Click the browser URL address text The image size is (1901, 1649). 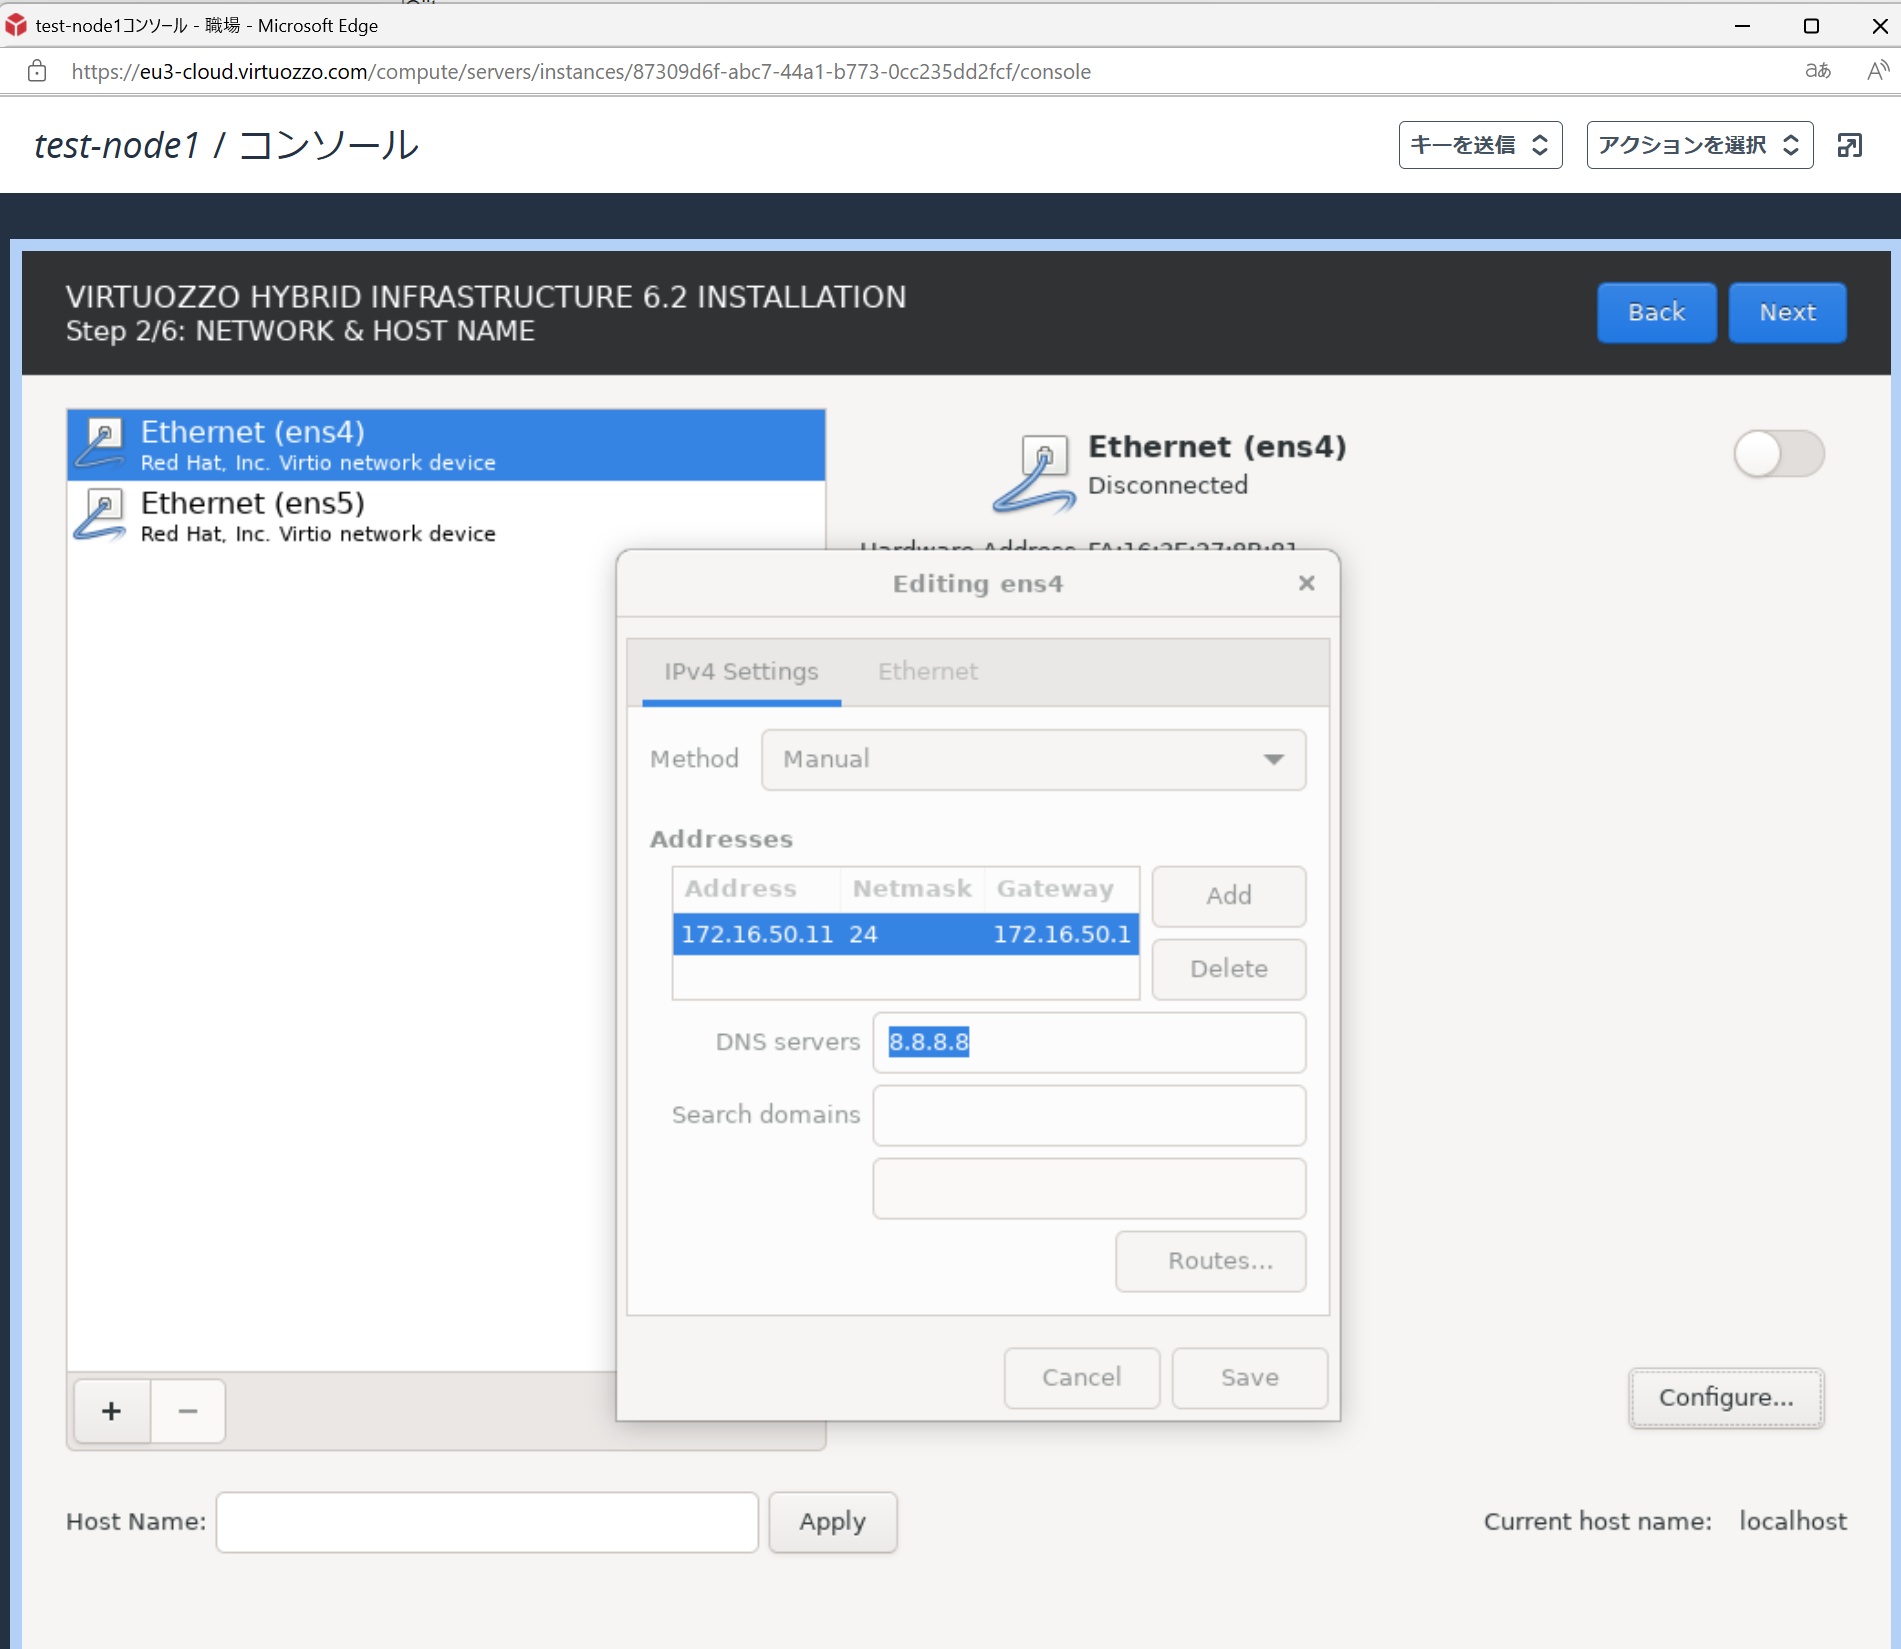tap(581, 72)
